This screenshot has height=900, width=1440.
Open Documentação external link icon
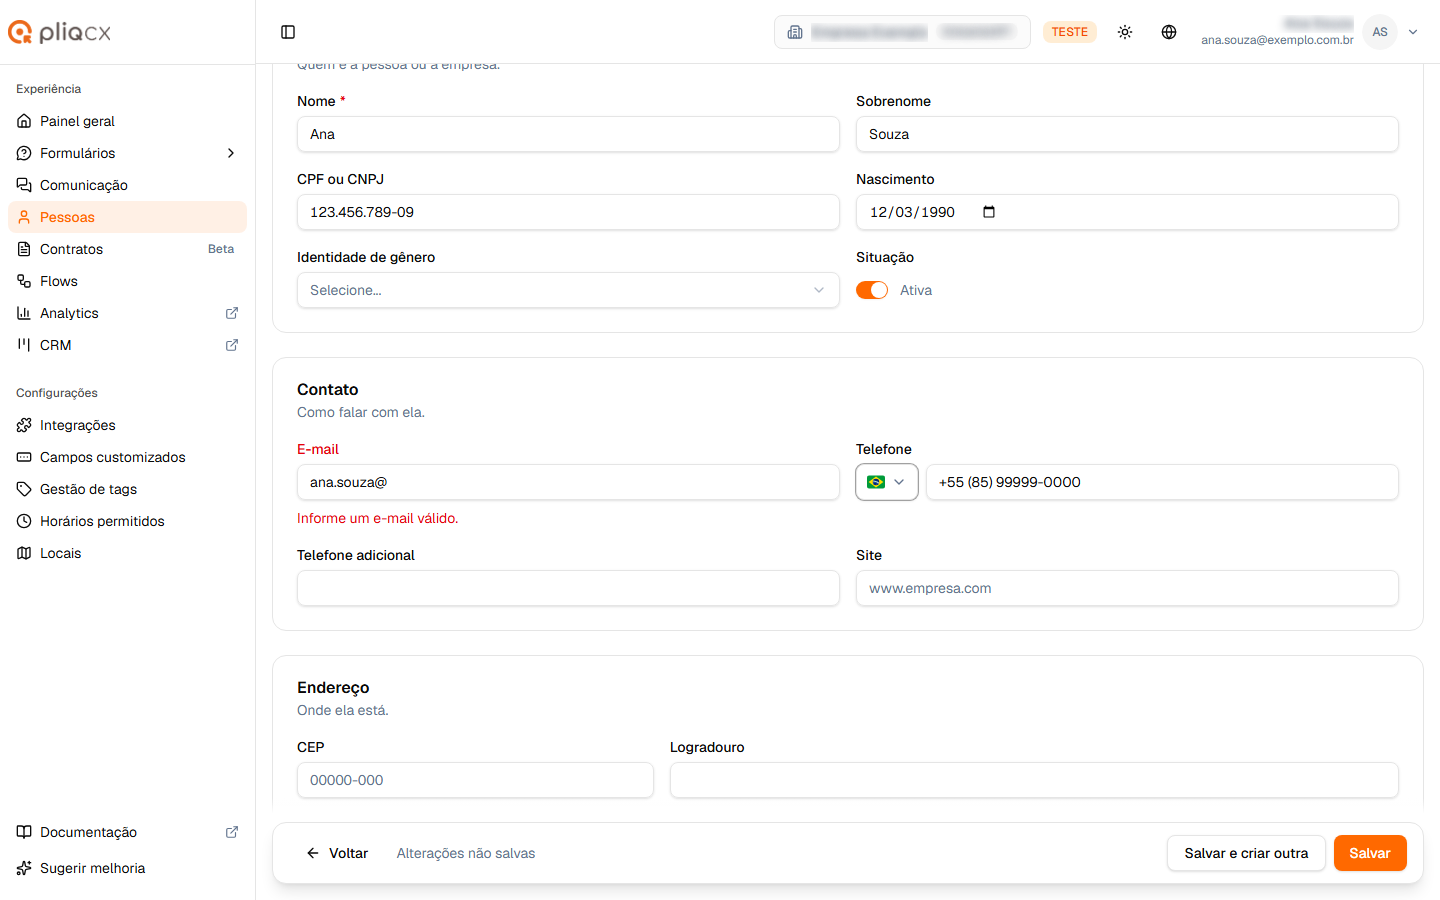[x=232, y=832]
